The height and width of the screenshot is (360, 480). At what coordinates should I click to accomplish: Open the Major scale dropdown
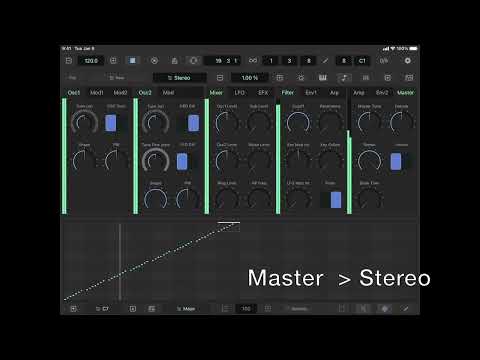tap(186, 309)
